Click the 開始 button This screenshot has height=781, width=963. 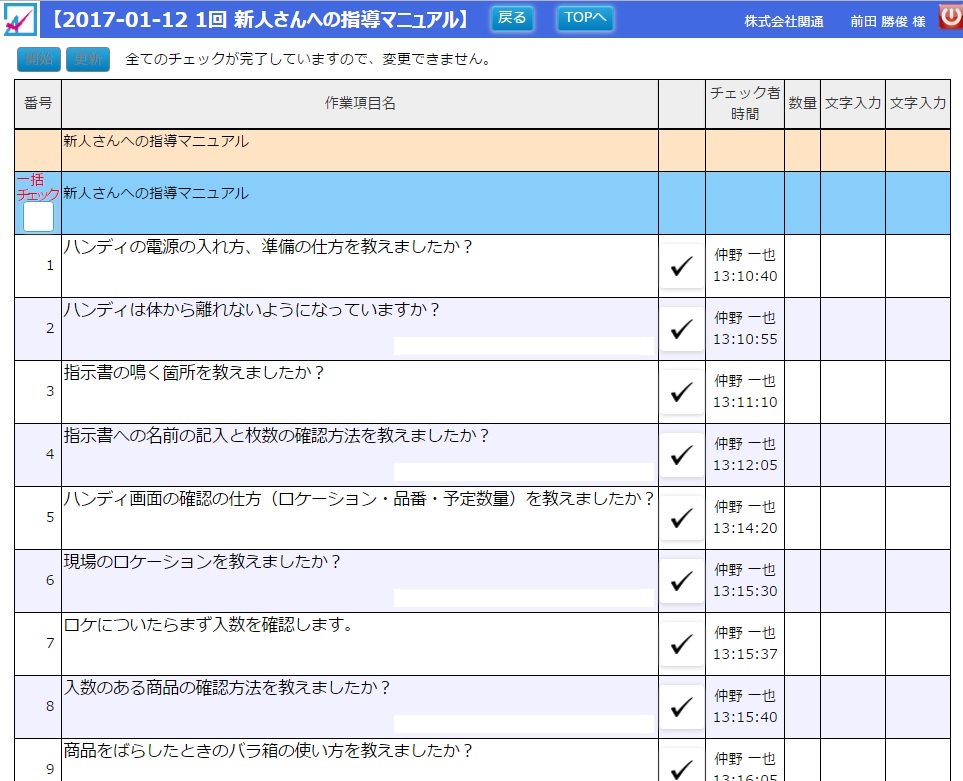39,59
